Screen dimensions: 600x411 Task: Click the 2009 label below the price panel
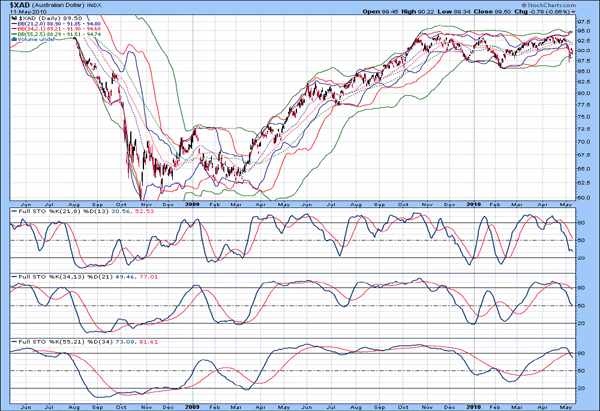point(192,203)
